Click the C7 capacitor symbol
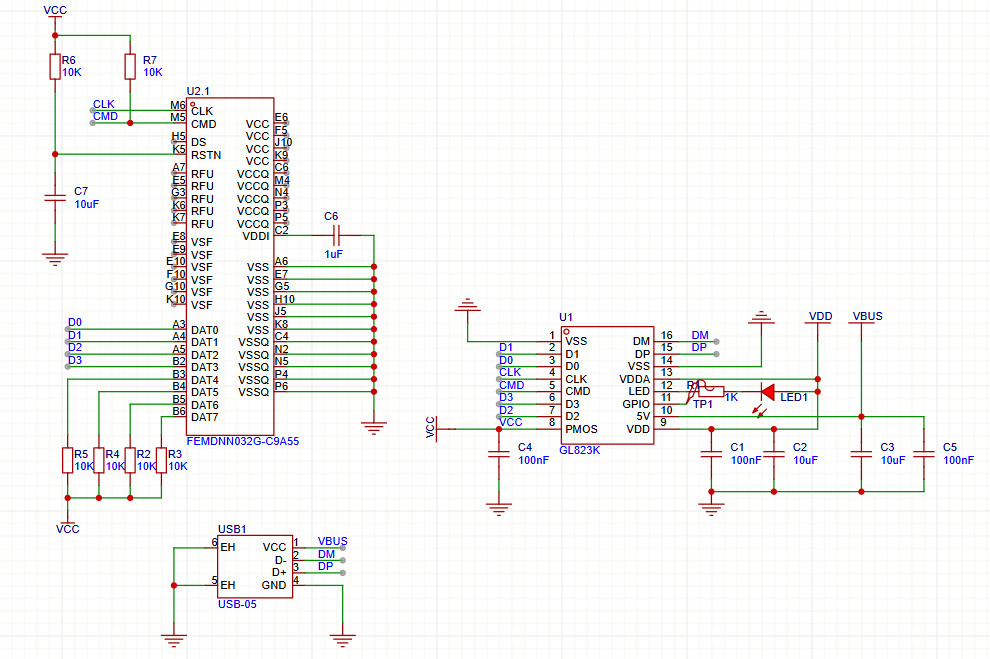This screenshot has height=659, width=990. 55,198
